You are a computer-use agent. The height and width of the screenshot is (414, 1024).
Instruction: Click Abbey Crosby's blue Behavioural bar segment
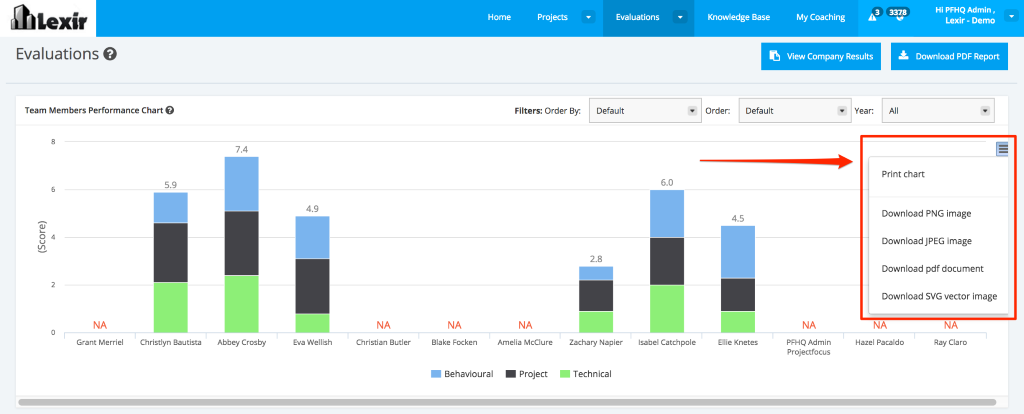(x=242, y=183)
